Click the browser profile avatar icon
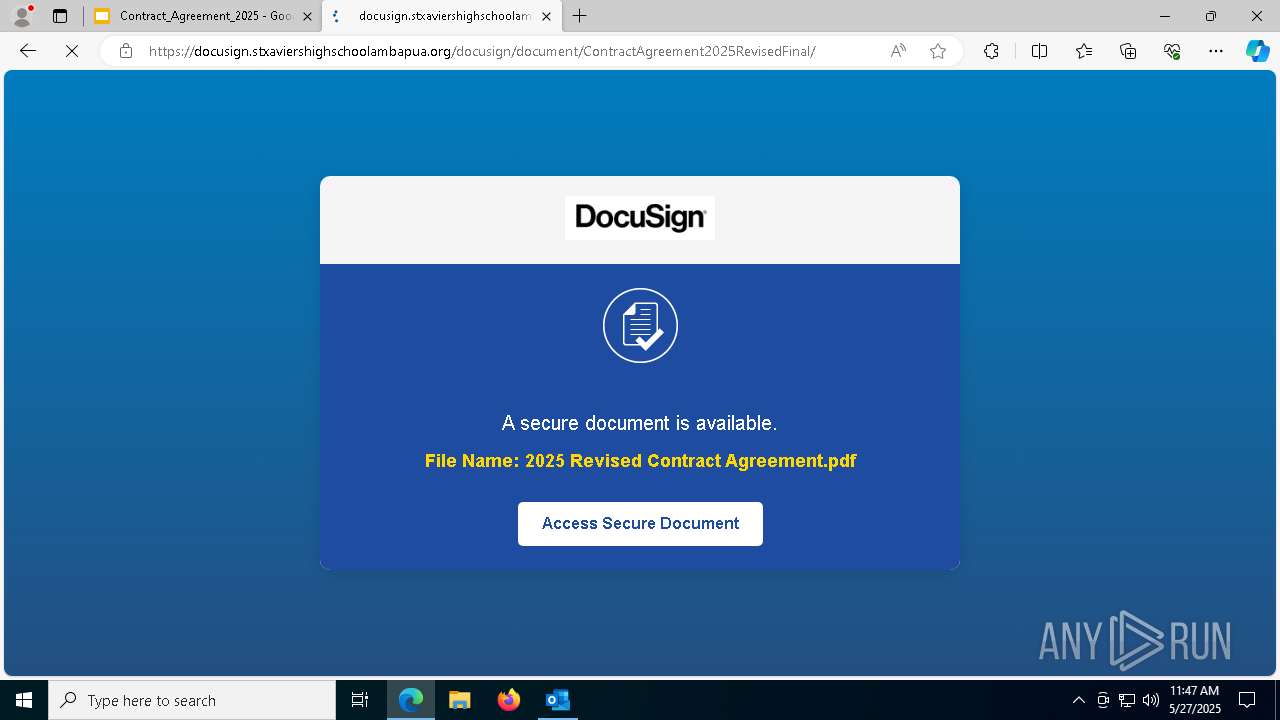The height and width of the screenshot is (720, 1280). click(x=22, y=16)
